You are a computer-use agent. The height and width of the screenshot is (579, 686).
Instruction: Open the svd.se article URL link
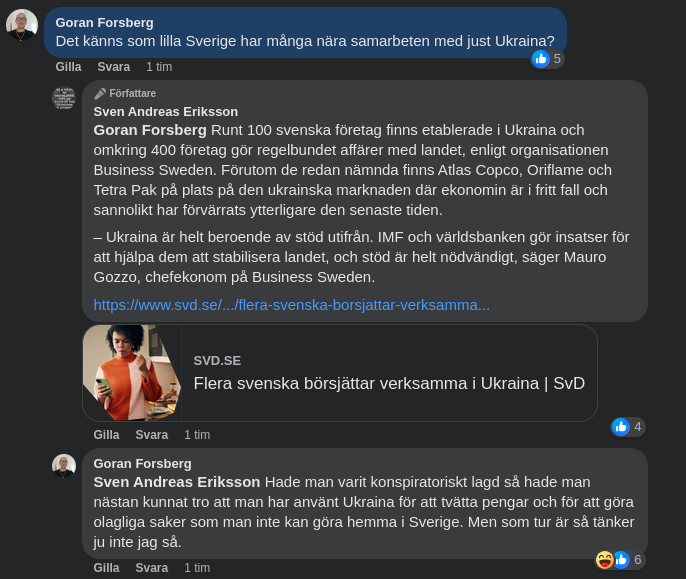(291, 304)
